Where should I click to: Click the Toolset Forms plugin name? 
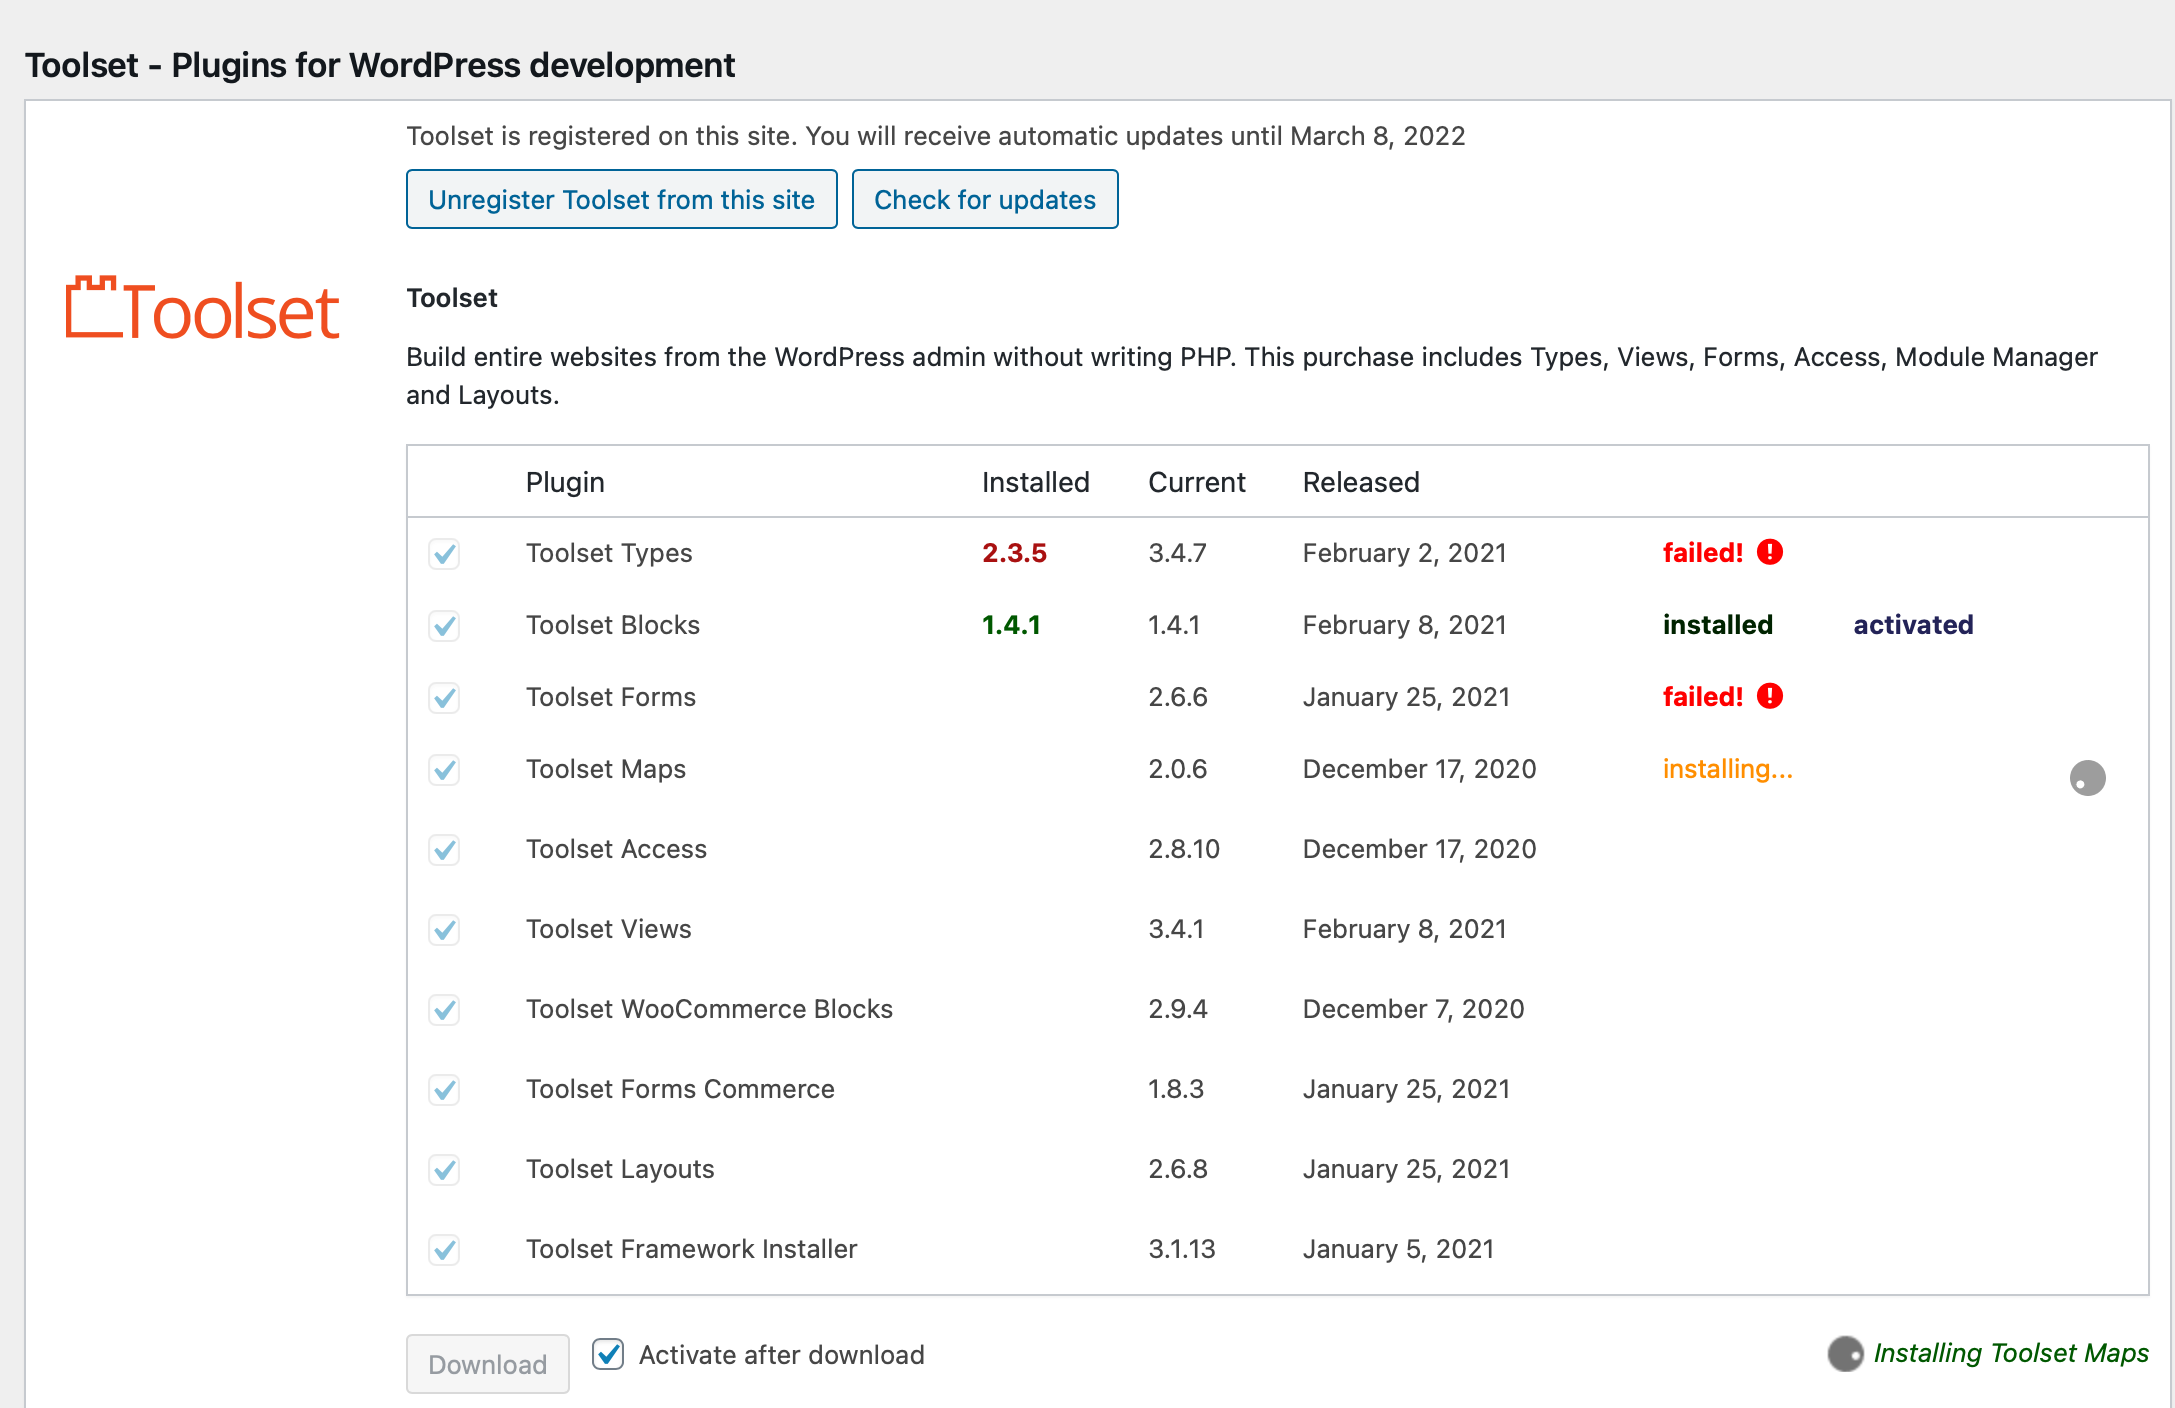pos(611,697)
